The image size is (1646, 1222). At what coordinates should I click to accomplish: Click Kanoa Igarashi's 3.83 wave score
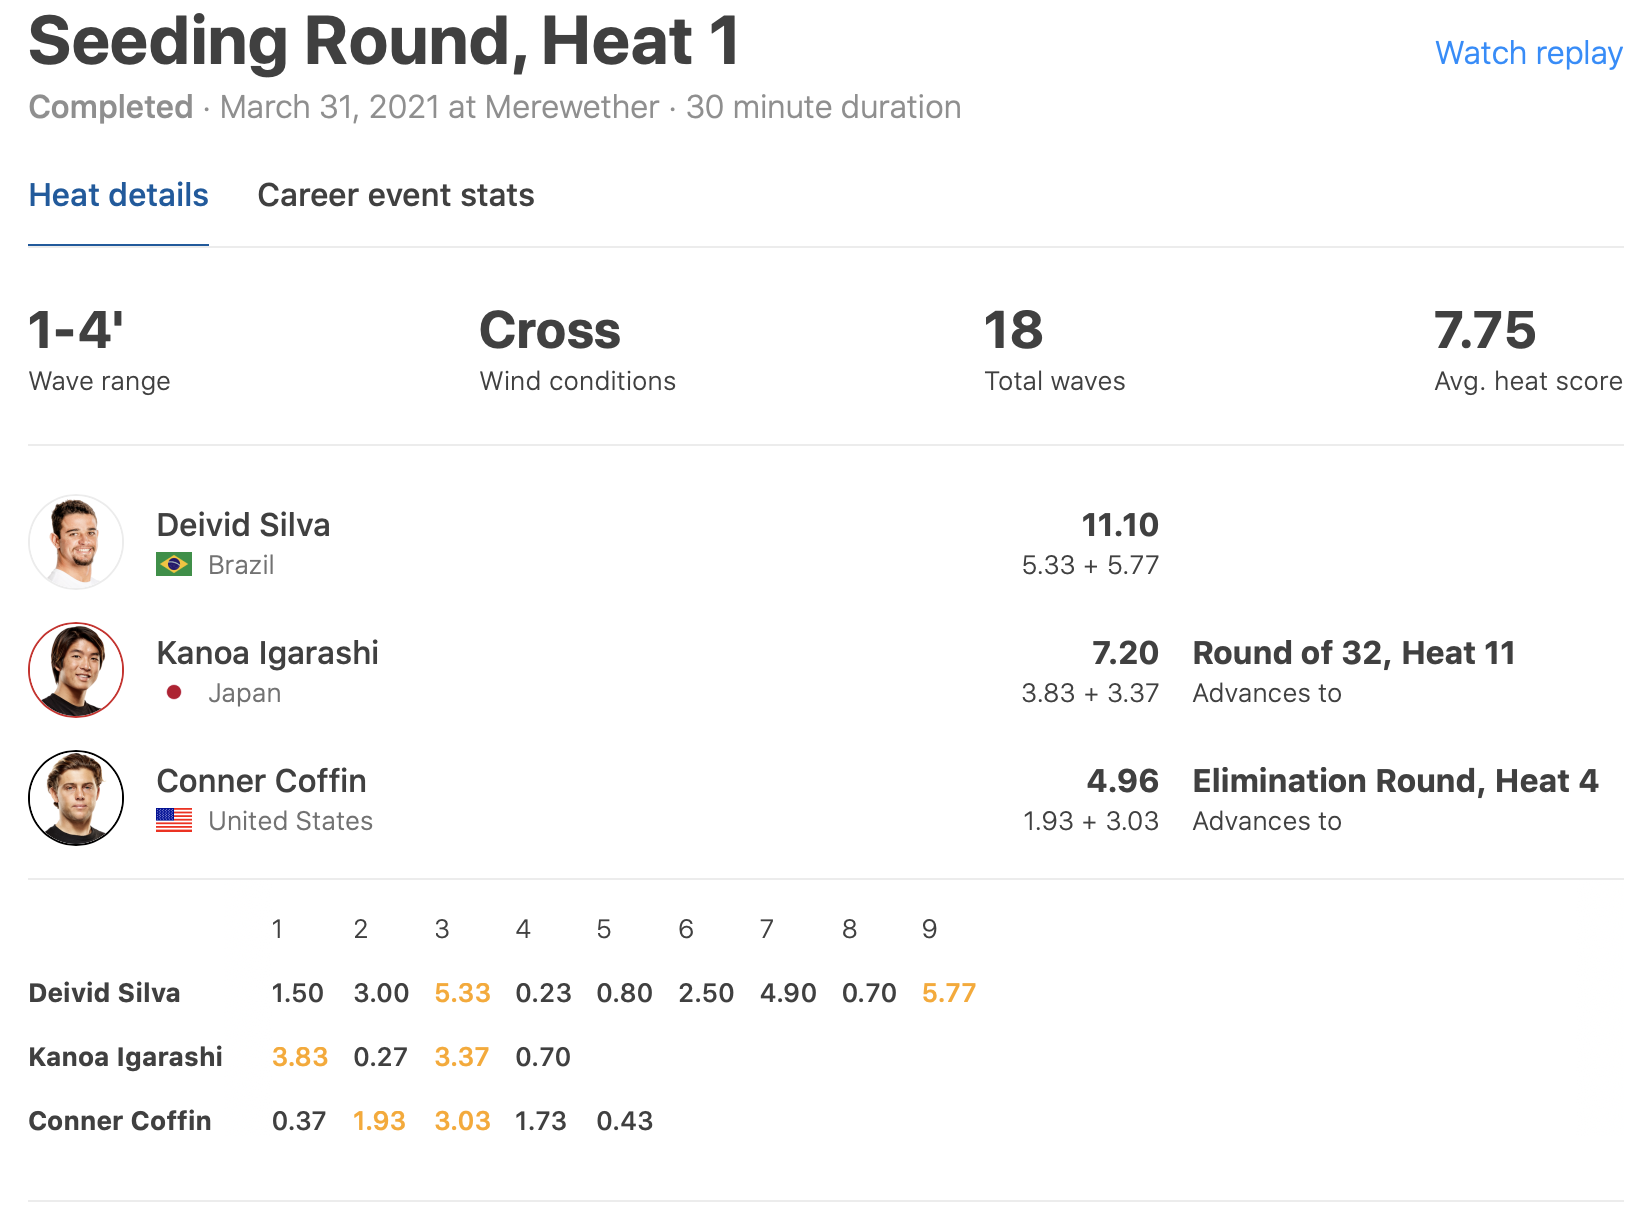coord(299,1057)
